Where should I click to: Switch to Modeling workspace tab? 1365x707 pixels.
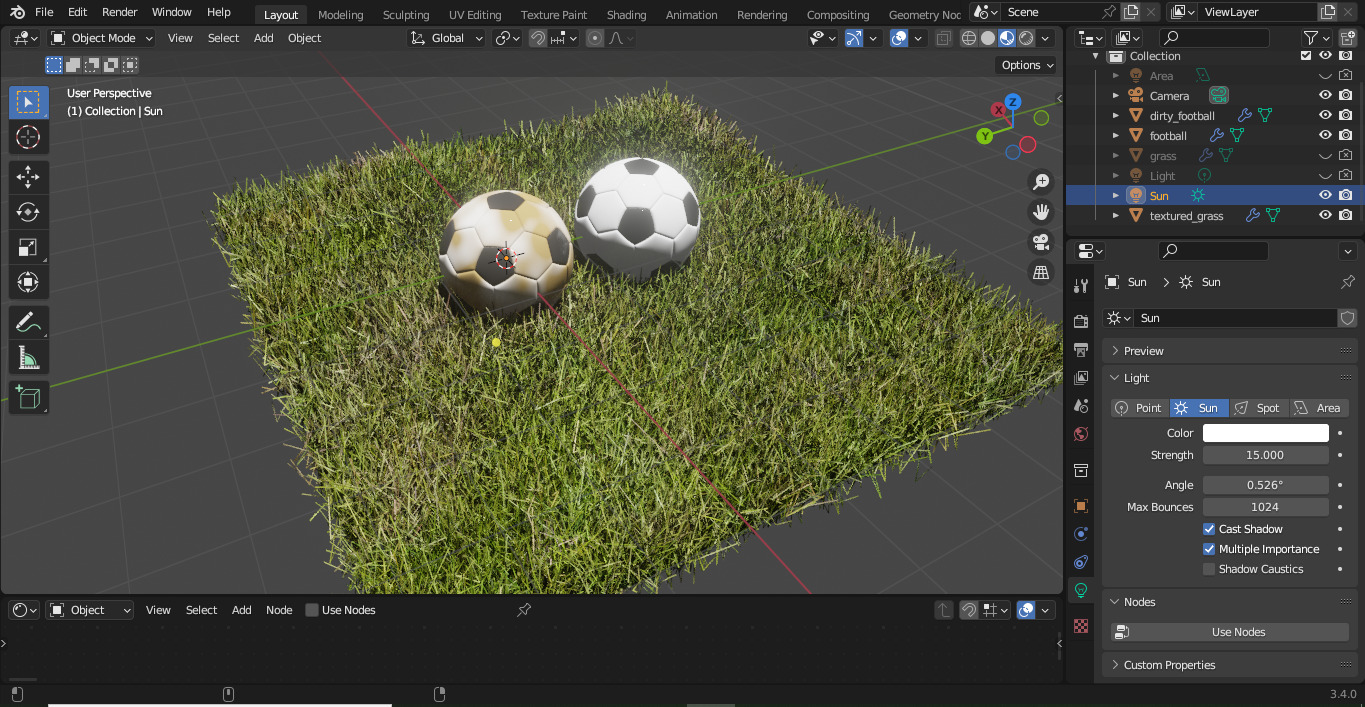(x=340, y=15)
